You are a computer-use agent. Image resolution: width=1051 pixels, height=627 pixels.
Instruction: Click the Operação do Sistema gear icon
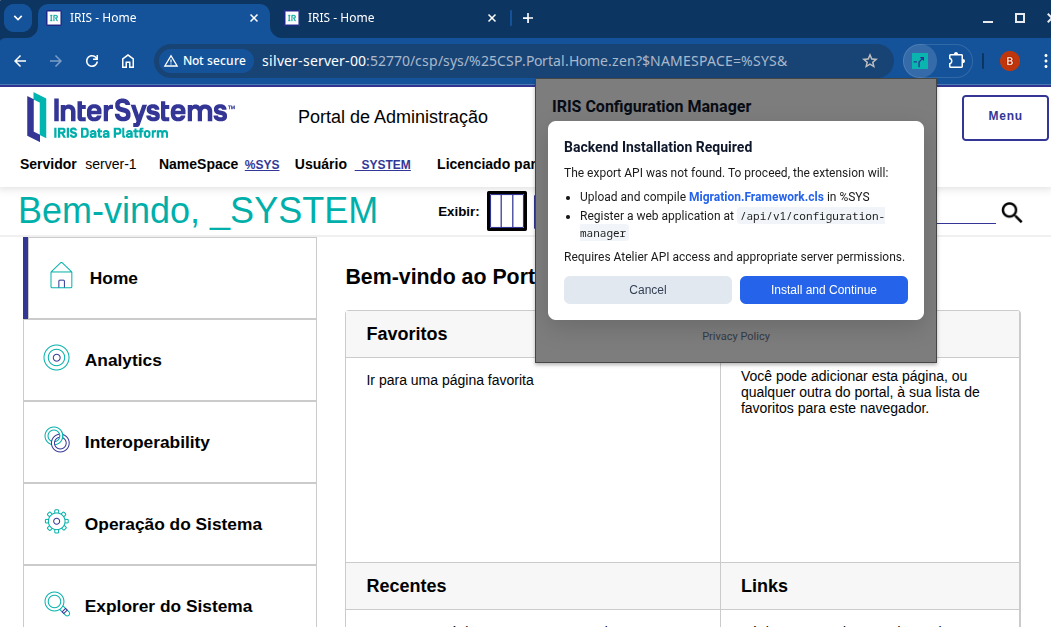[57, 521]
